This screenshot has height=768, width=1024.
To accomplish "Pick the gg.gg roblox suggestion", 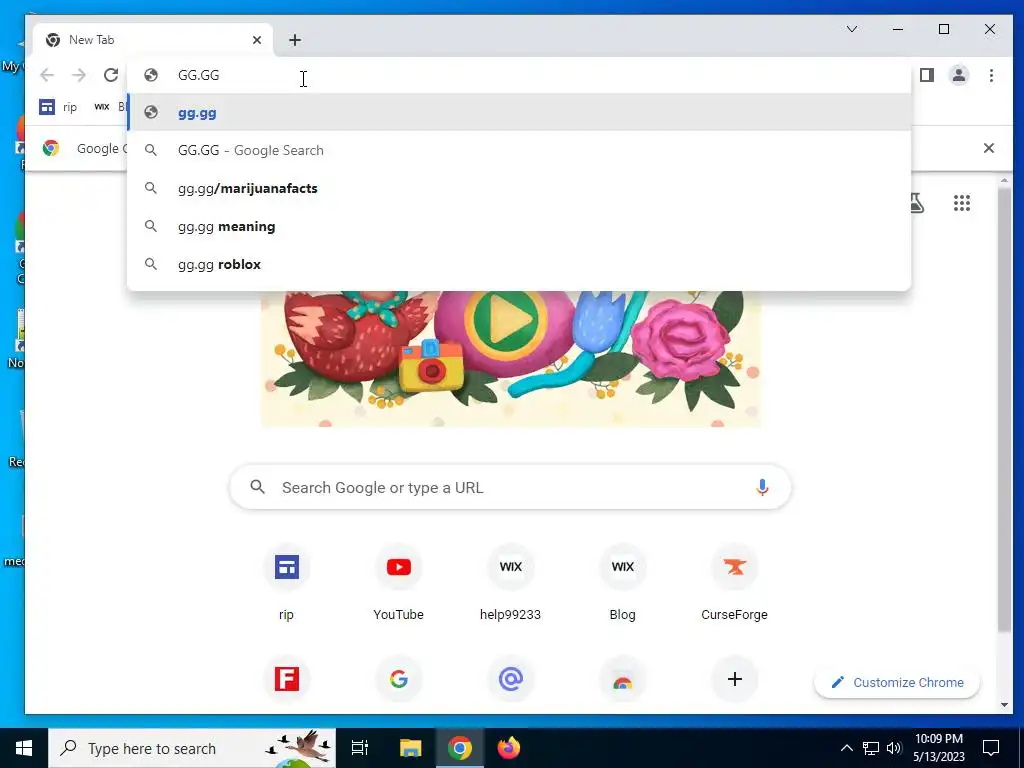I will pyautogui.click(x=519, y=264).
